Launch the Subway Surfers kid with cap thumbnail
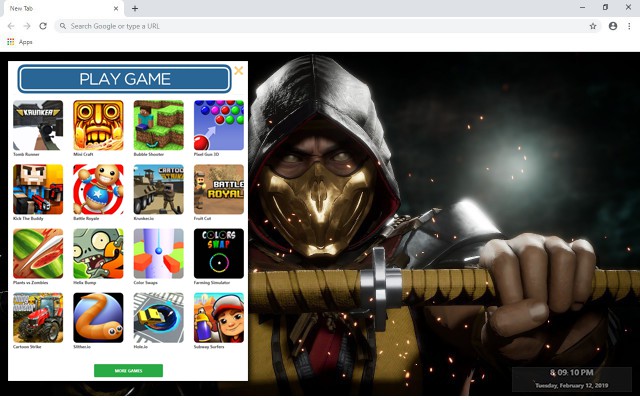The image size is (640, 400). 219,318
